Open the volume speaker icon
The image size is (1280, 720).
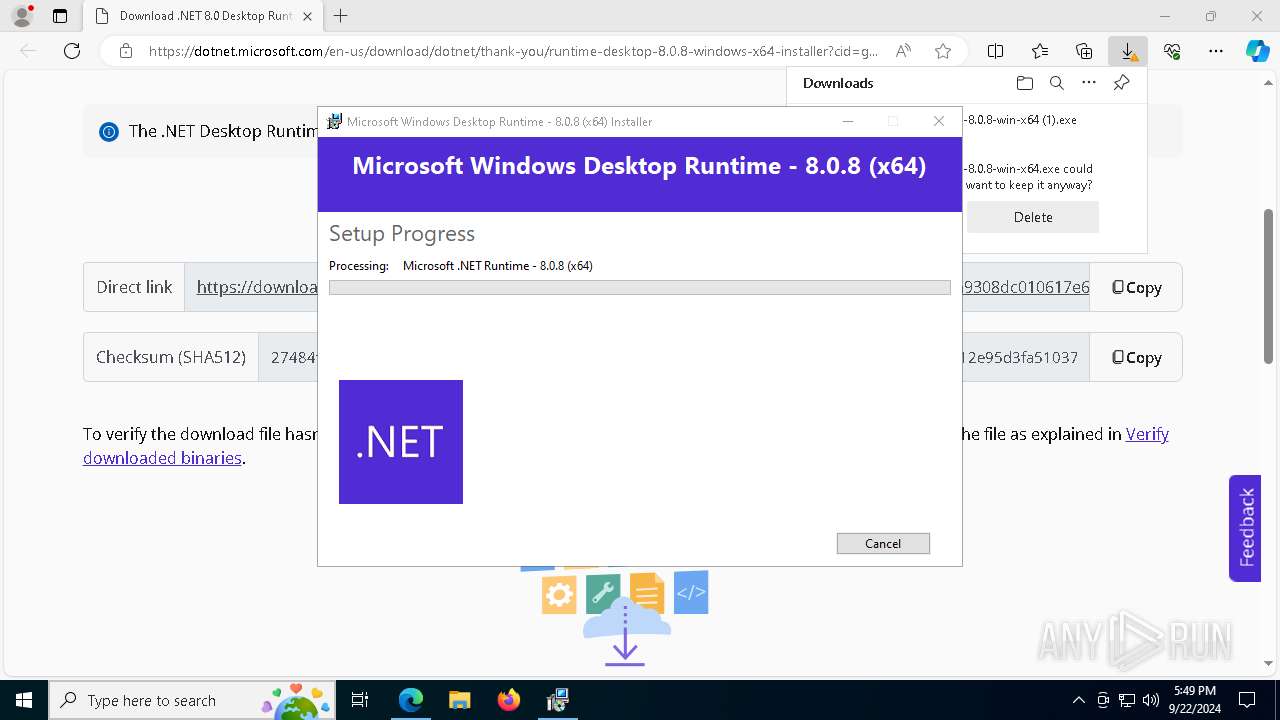[x=1151, y=700]
